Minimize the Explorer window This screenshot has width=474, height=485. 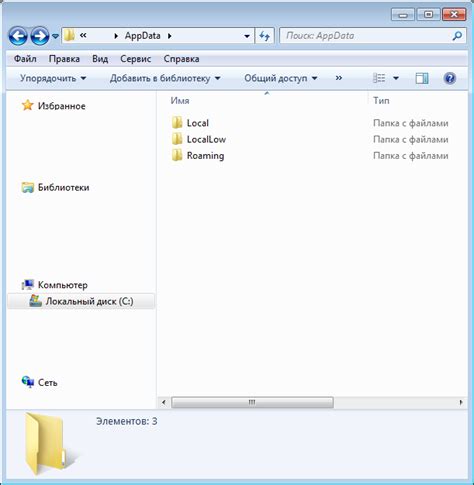403,15
